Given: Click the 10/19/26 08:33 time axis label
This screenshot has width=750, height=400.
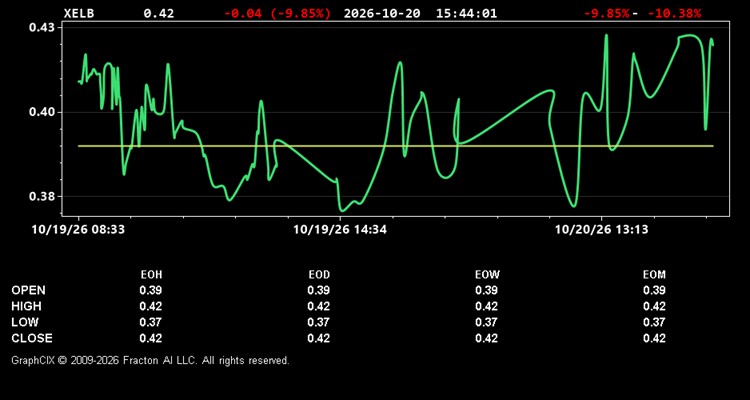Looking at the screenshot, I should [x=78, y=230].
